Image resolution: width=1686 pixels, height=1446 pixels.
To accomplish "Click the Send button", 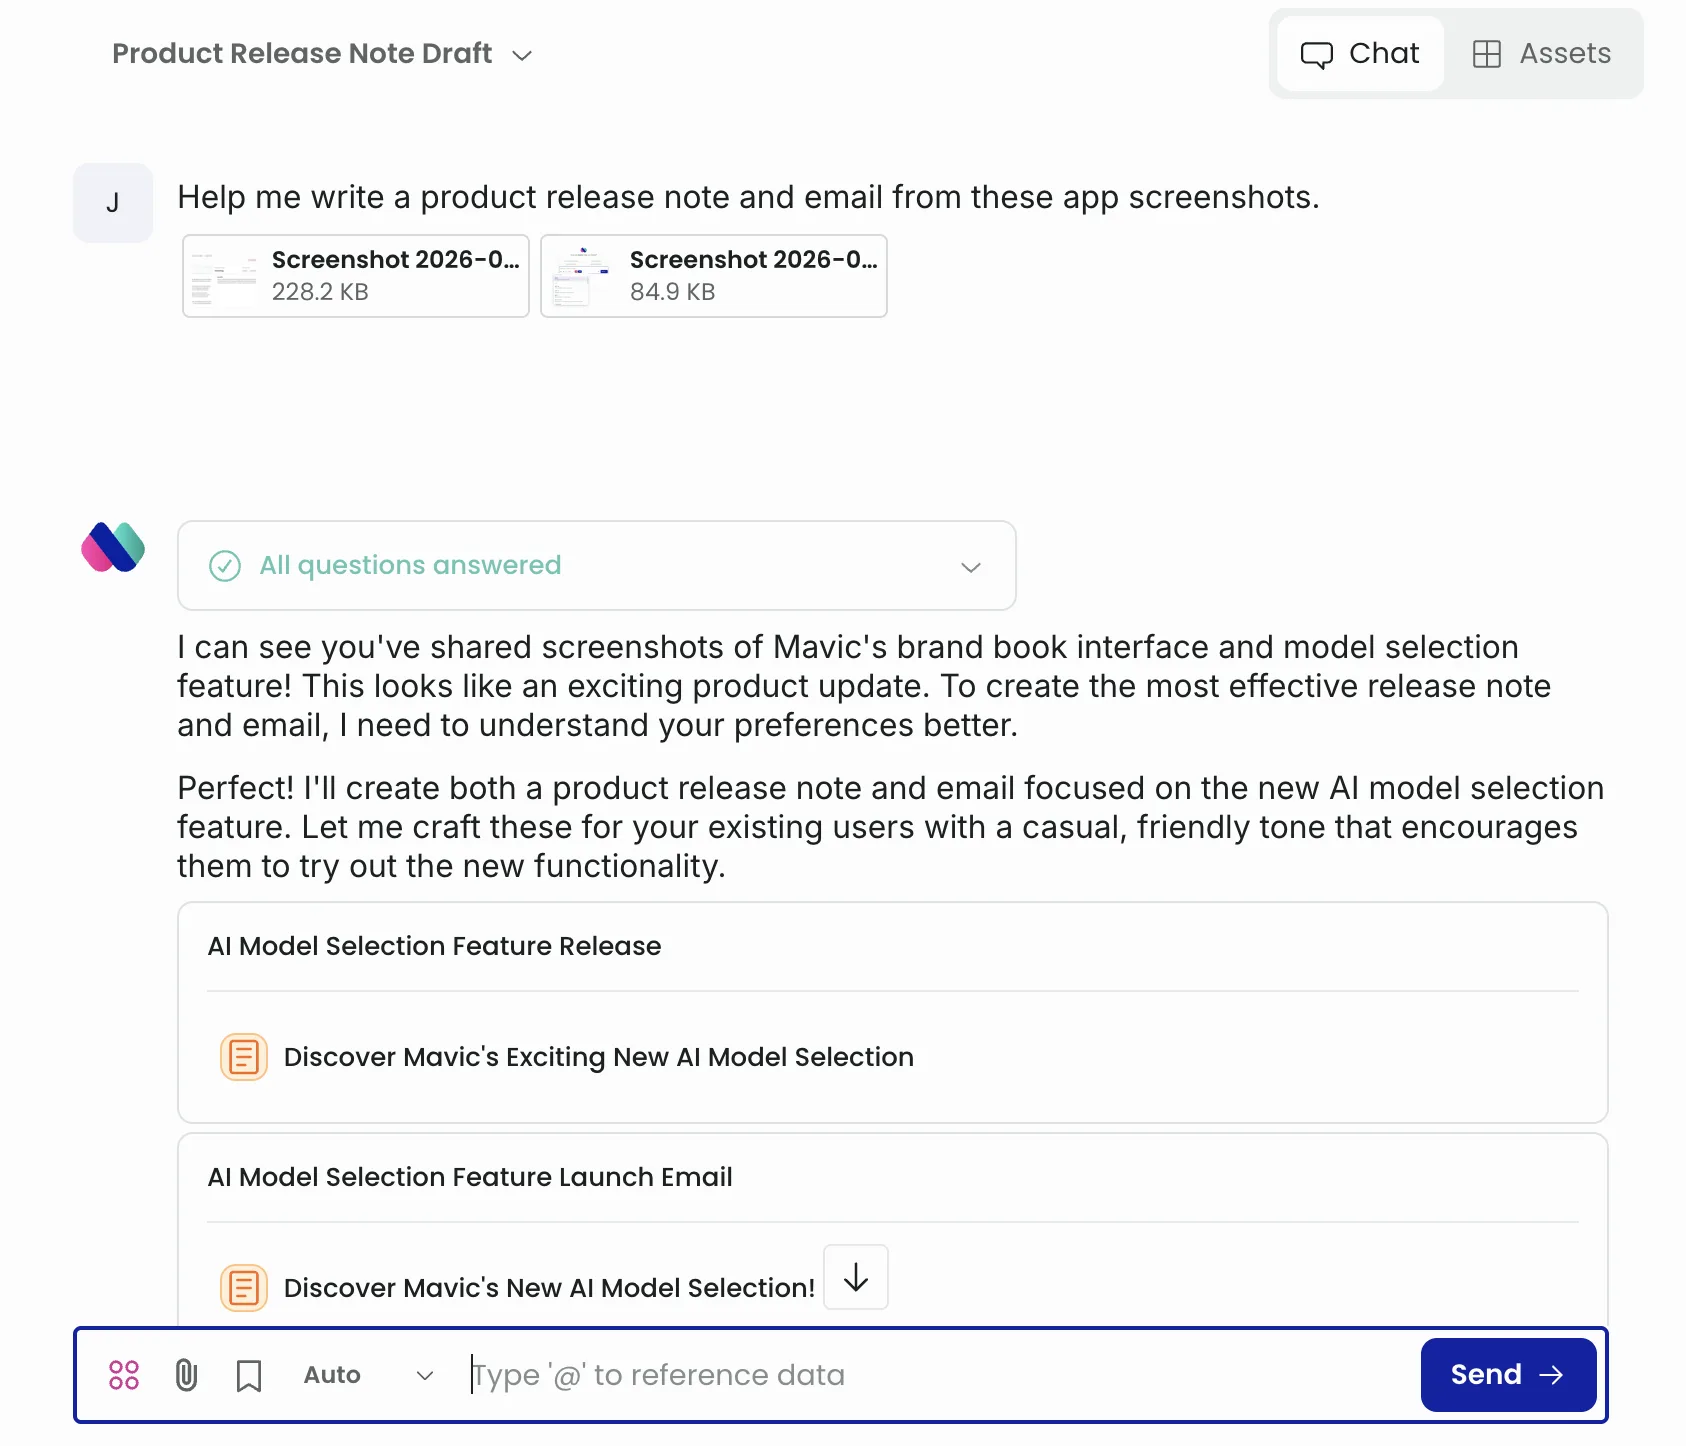I will click(x=1508, y=1375).
